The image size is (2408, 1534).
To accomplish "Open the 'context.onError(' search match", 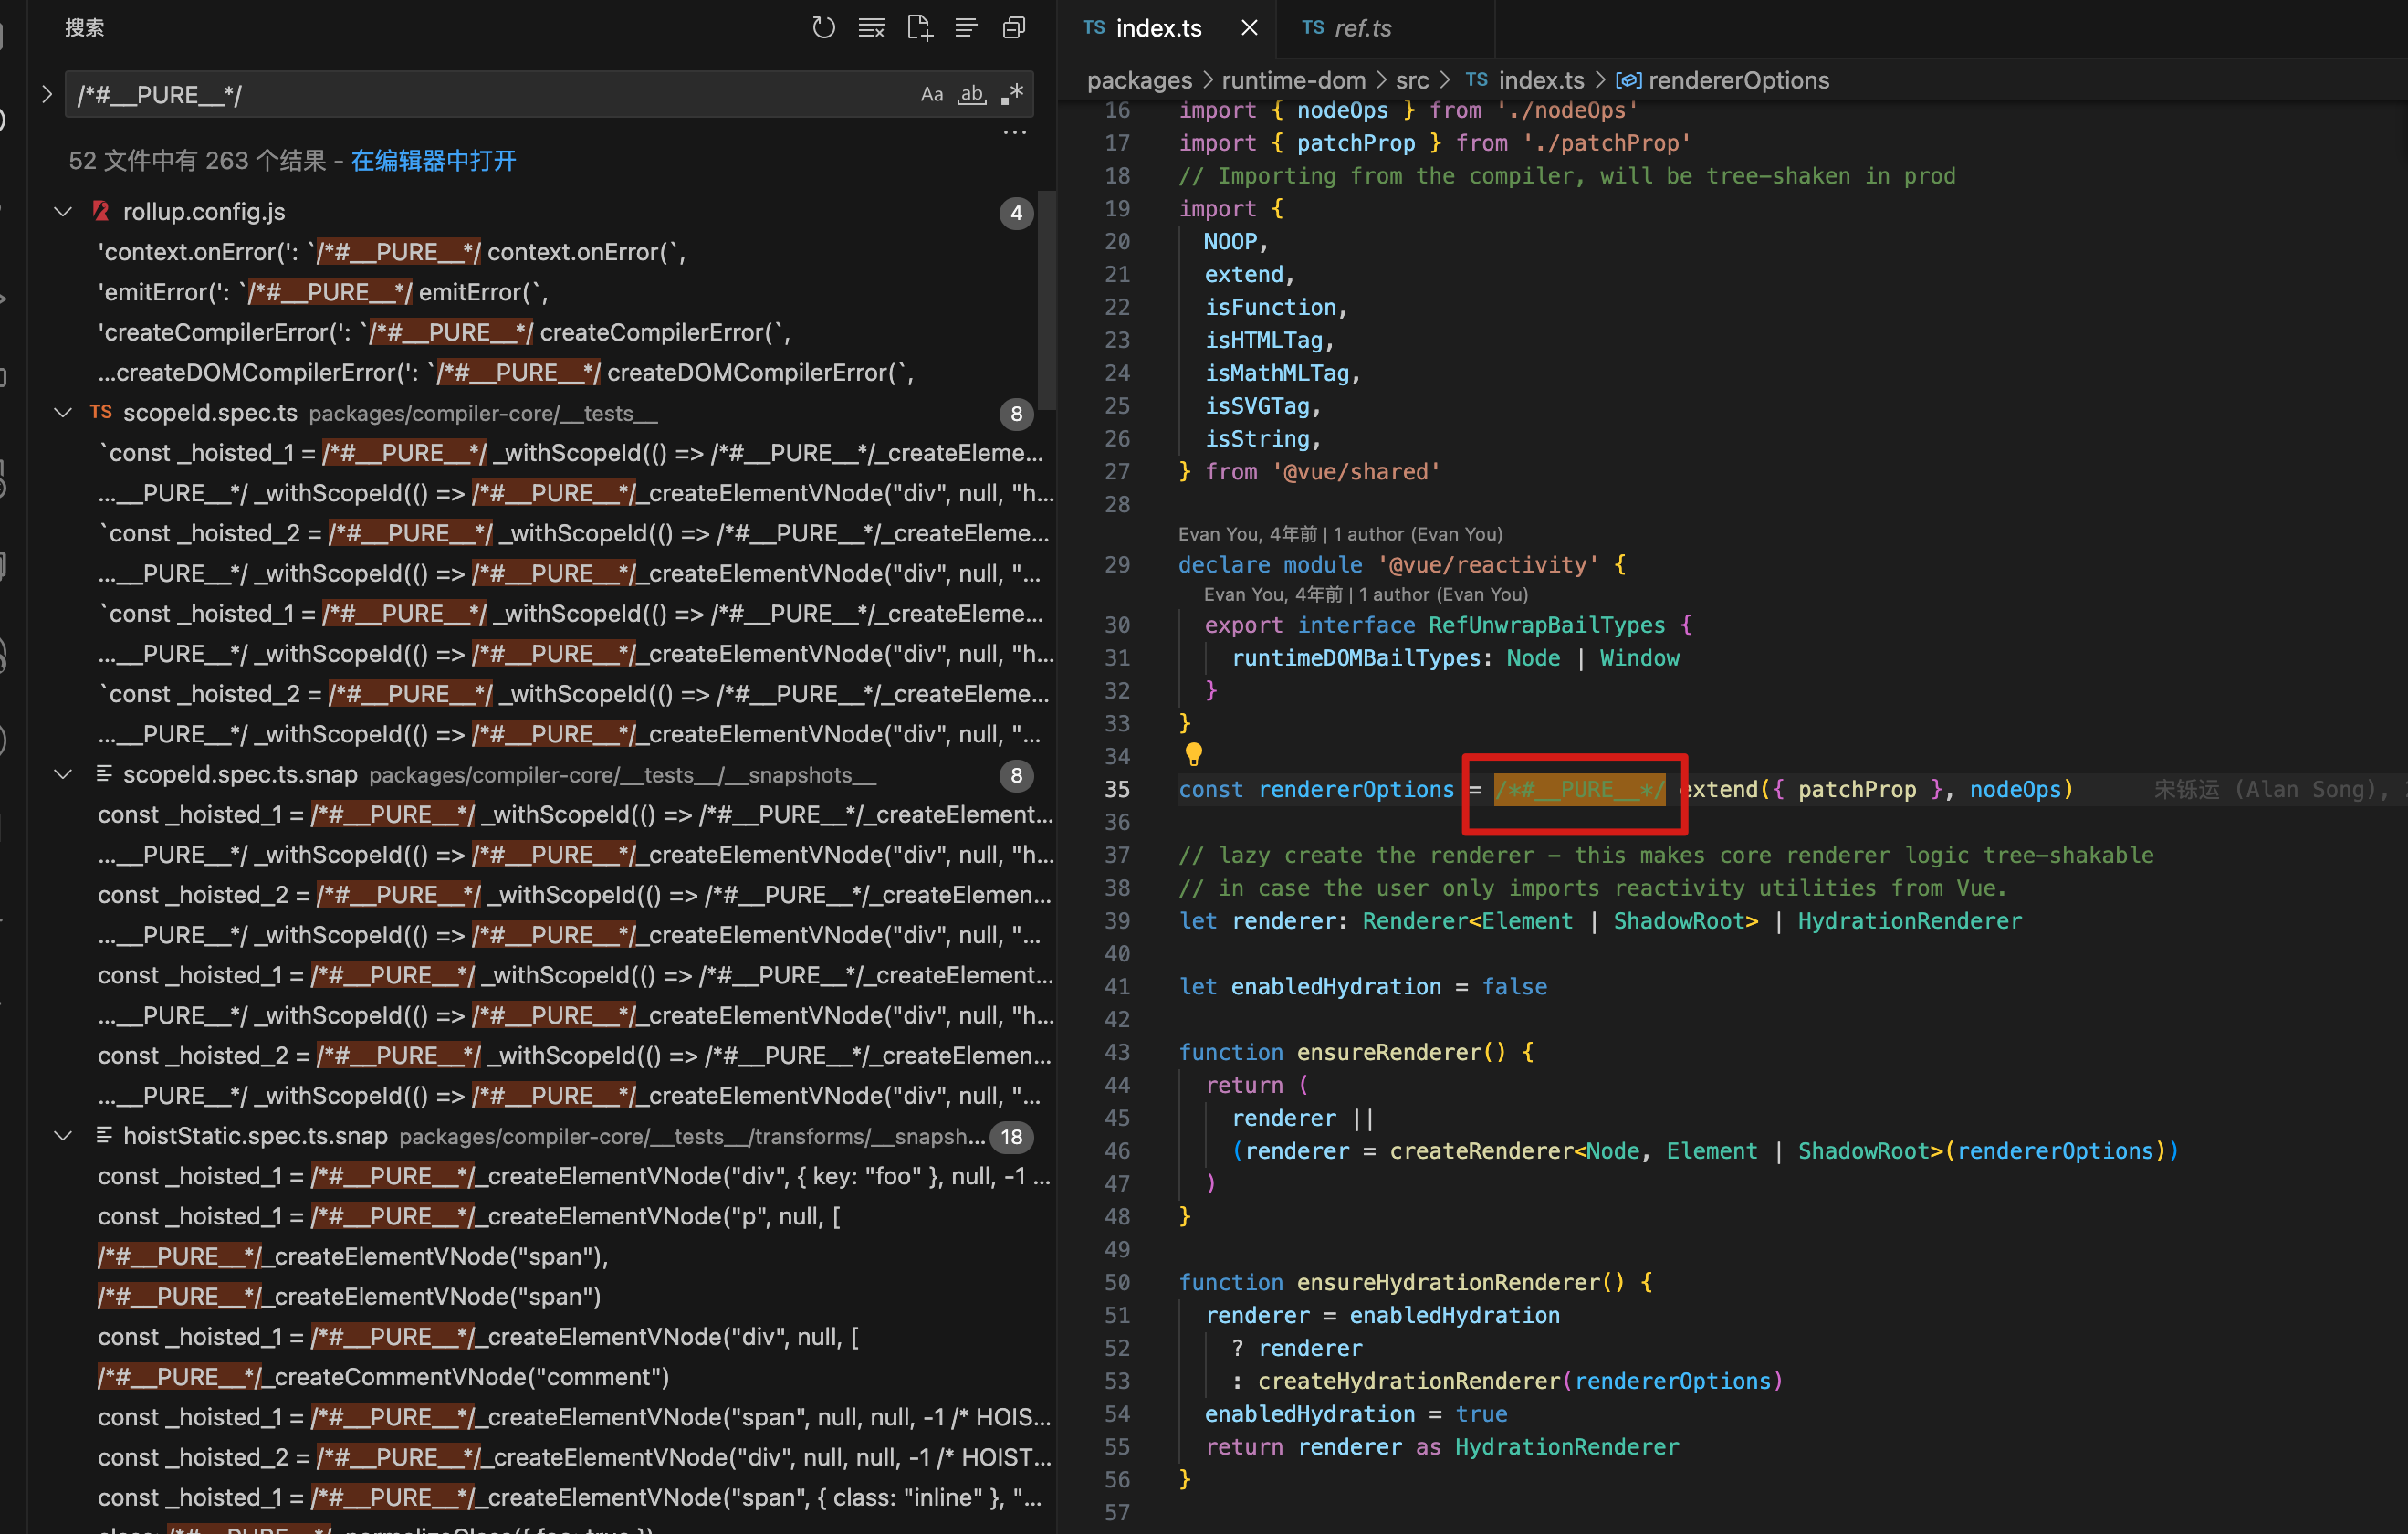I will click(392, 252).
